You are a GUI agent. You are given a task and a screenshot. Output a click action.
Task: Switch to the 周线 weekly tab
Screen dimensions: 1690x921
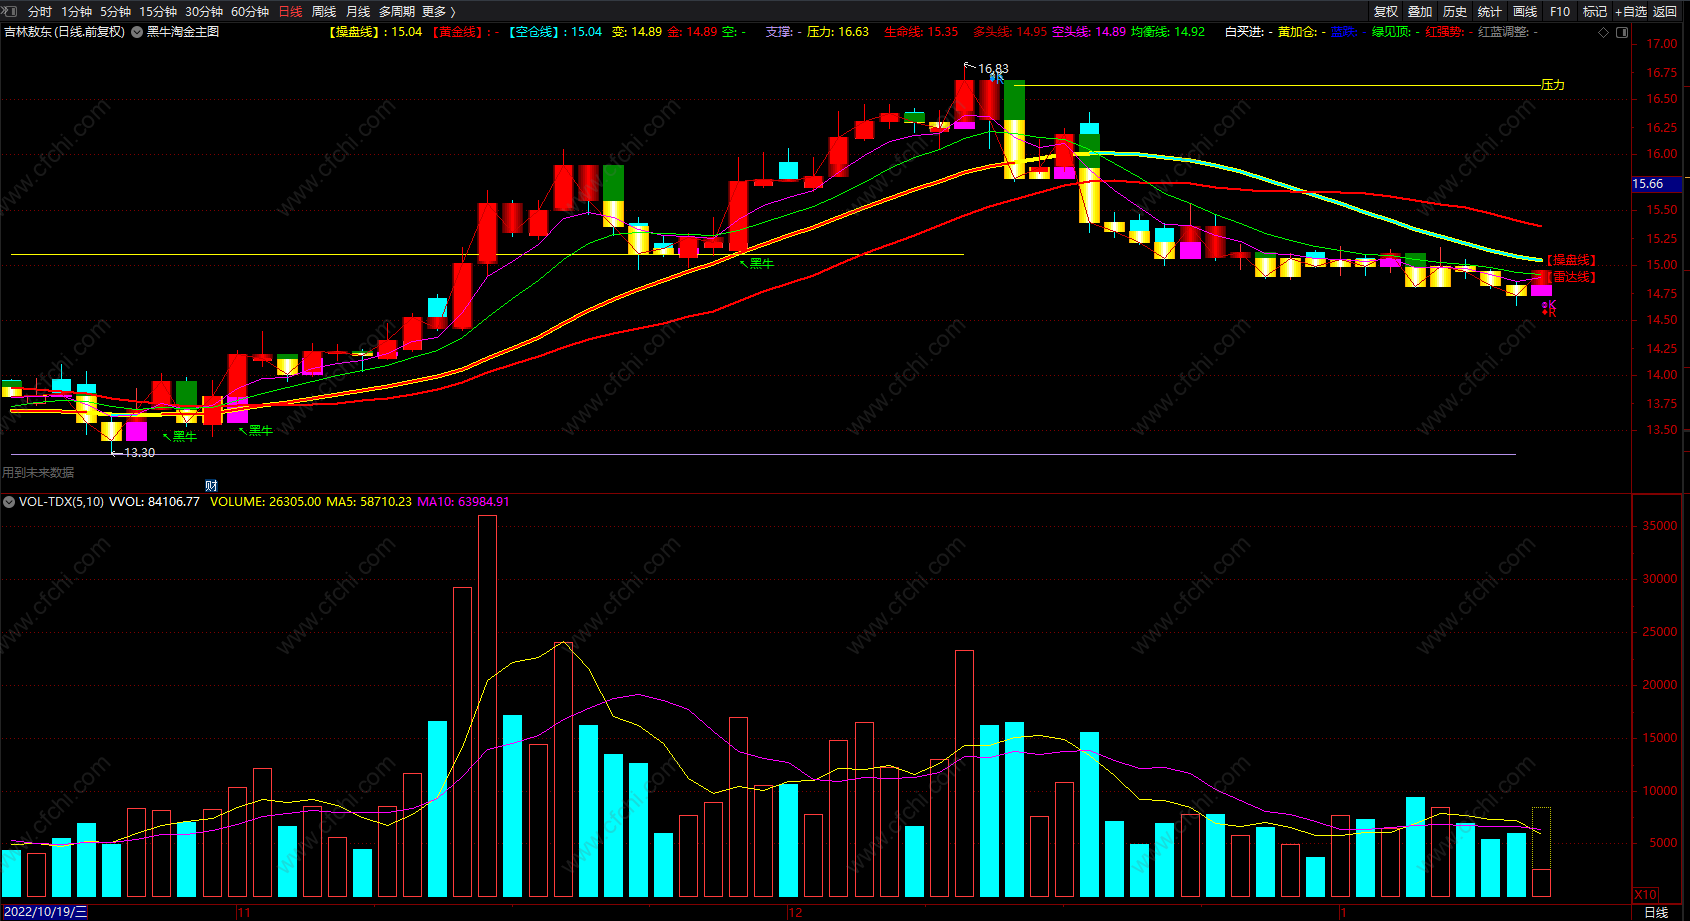(324, 11)
